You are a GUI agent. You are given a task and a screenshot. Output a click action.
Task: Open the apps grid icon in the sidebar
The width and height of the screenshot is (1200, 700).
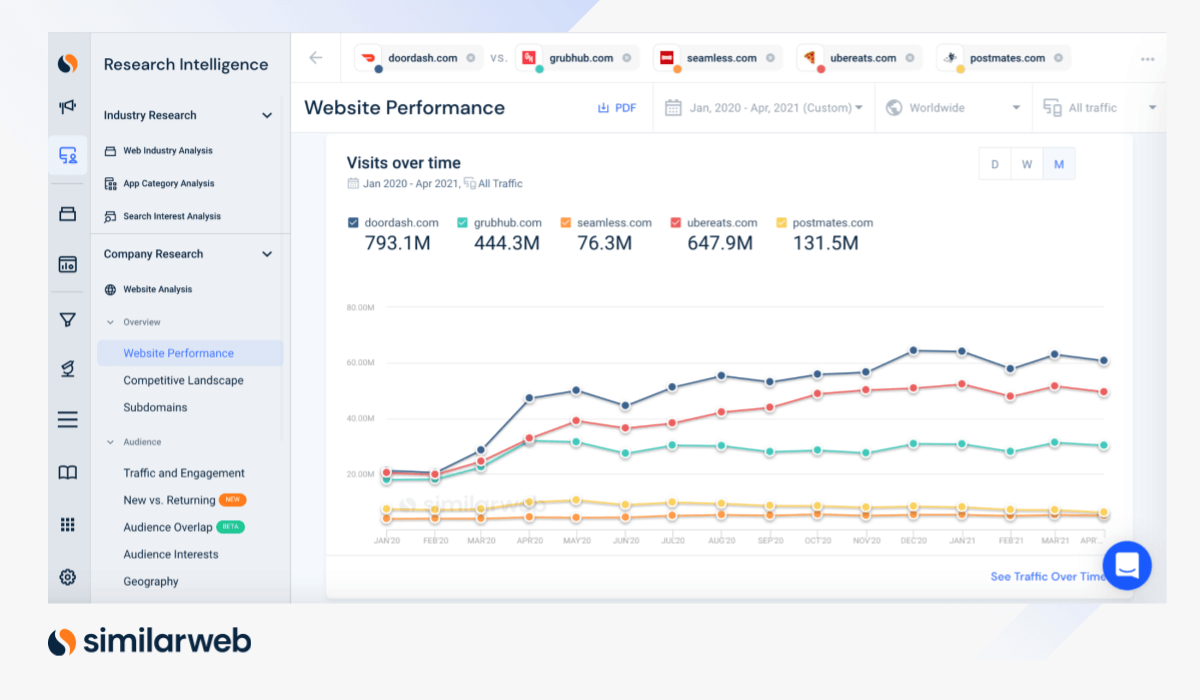[67, 525]
